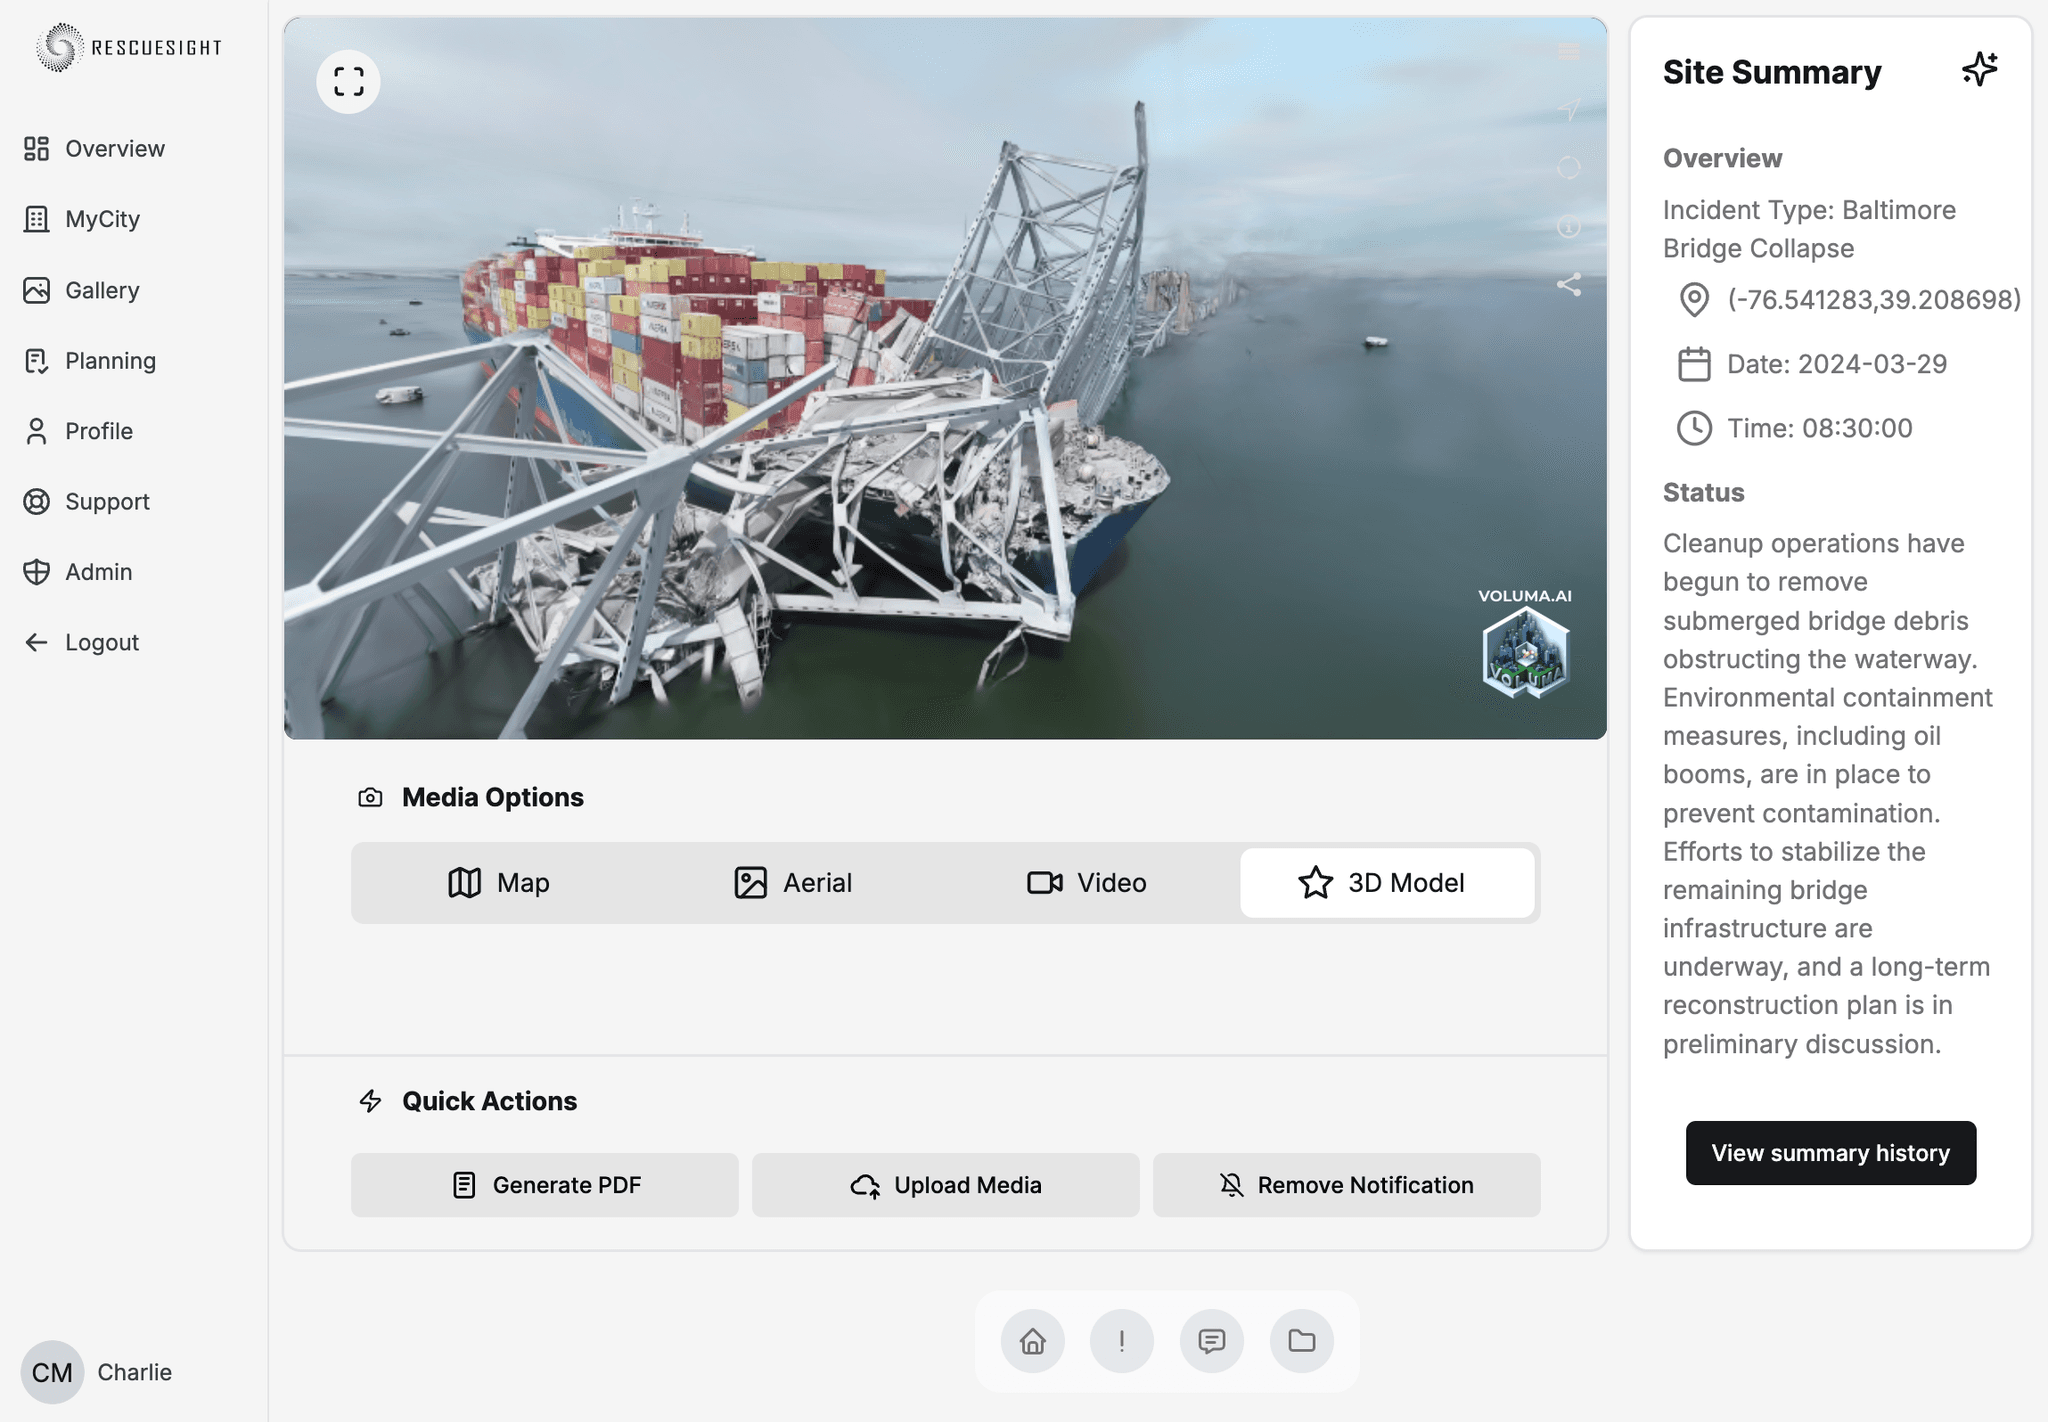Click the exclamation alert icon in the bottom bar

click(1122, 1341)
